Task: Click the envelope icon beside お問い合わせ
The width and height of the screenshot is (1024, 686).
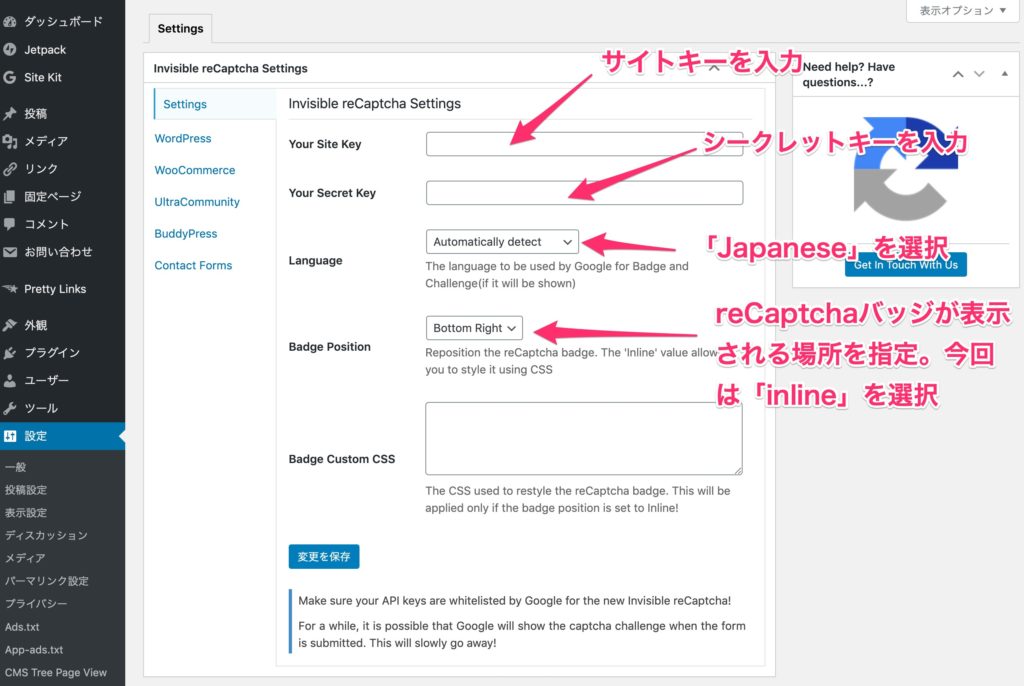Action: [9, 252]
